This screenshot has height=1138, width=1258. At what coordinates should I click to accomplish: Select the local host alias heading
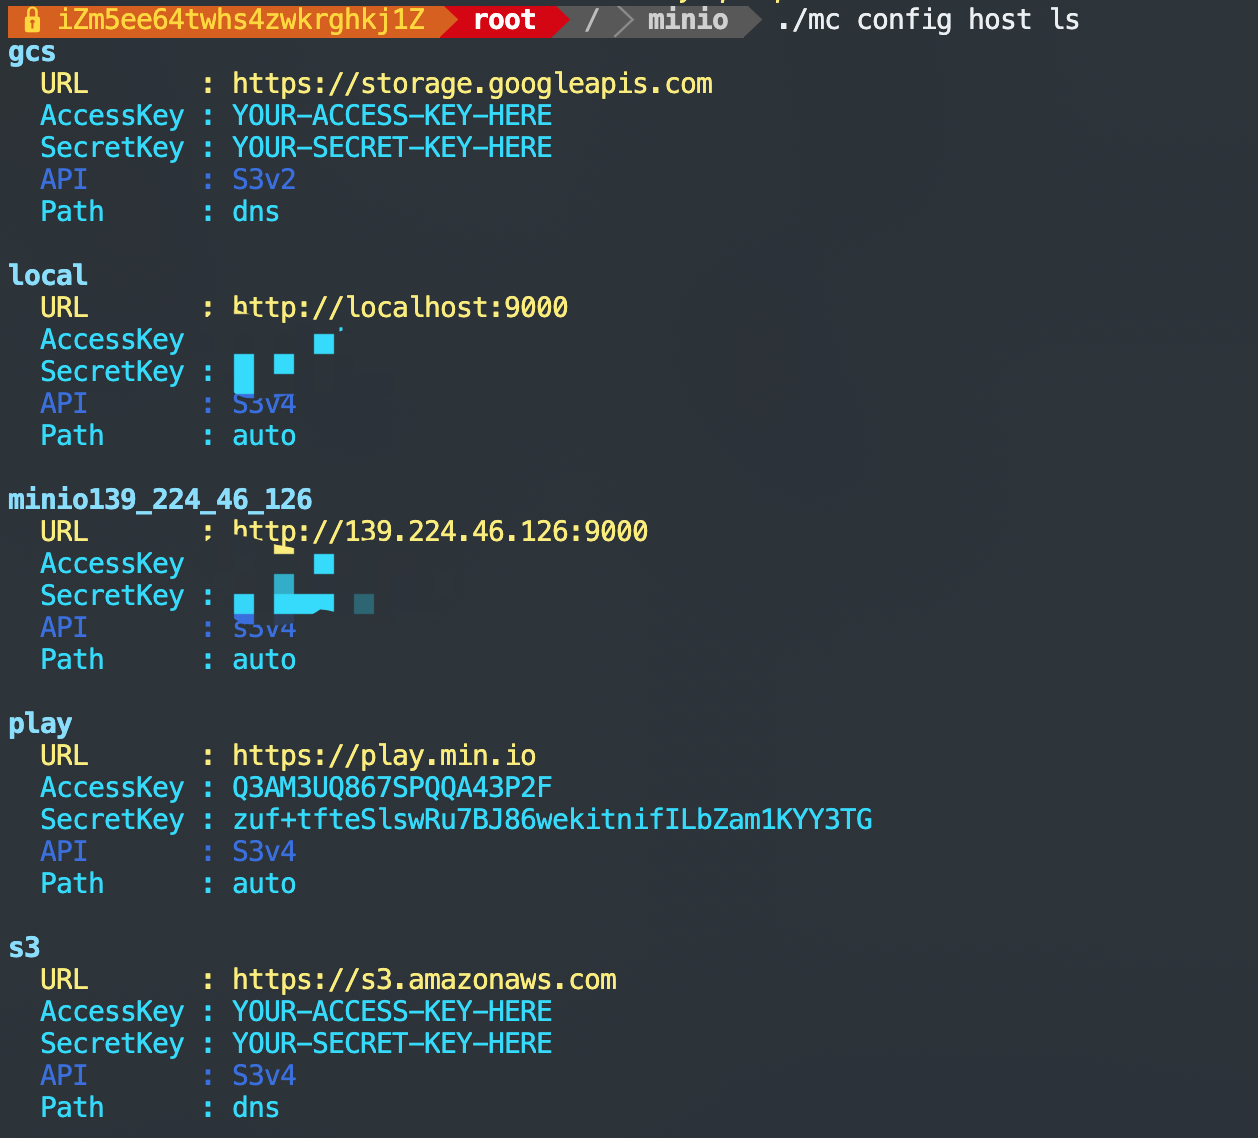pyautogui.click(x=48, y=275)
